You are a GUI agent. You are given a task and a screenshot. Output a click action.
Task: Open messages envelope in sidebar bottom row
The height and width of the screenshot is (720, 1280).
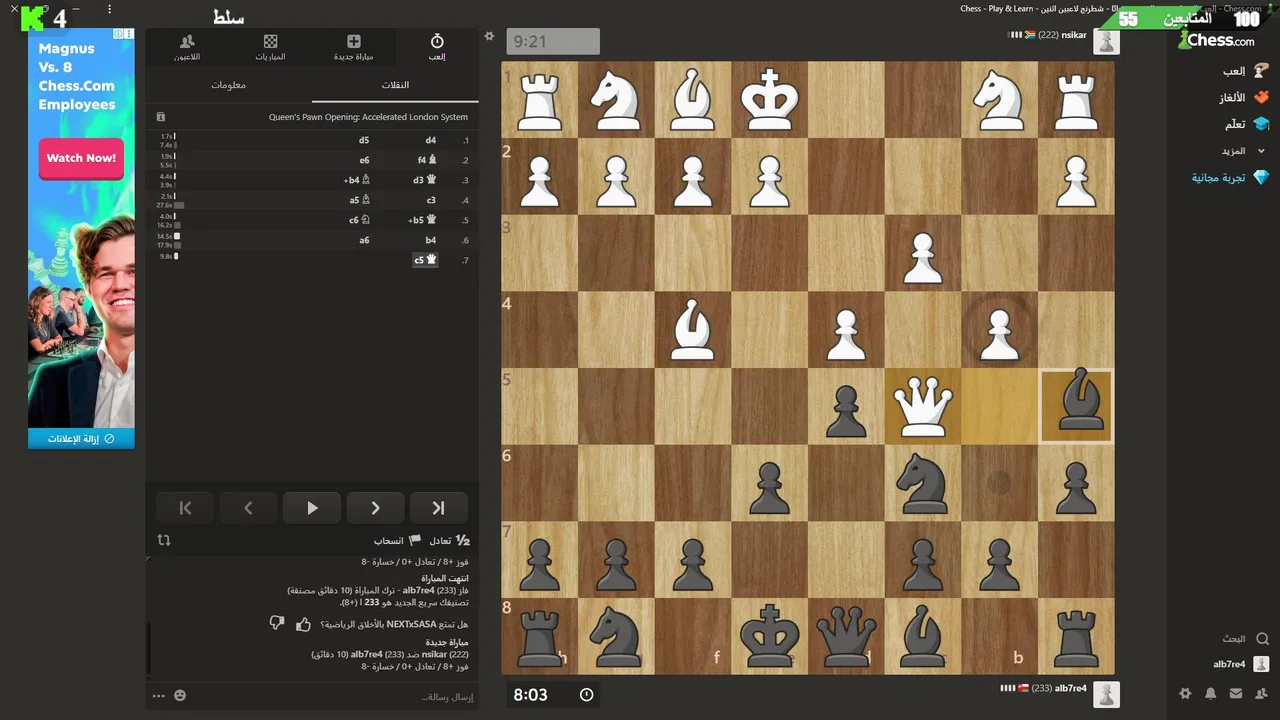pos(1236,693)
